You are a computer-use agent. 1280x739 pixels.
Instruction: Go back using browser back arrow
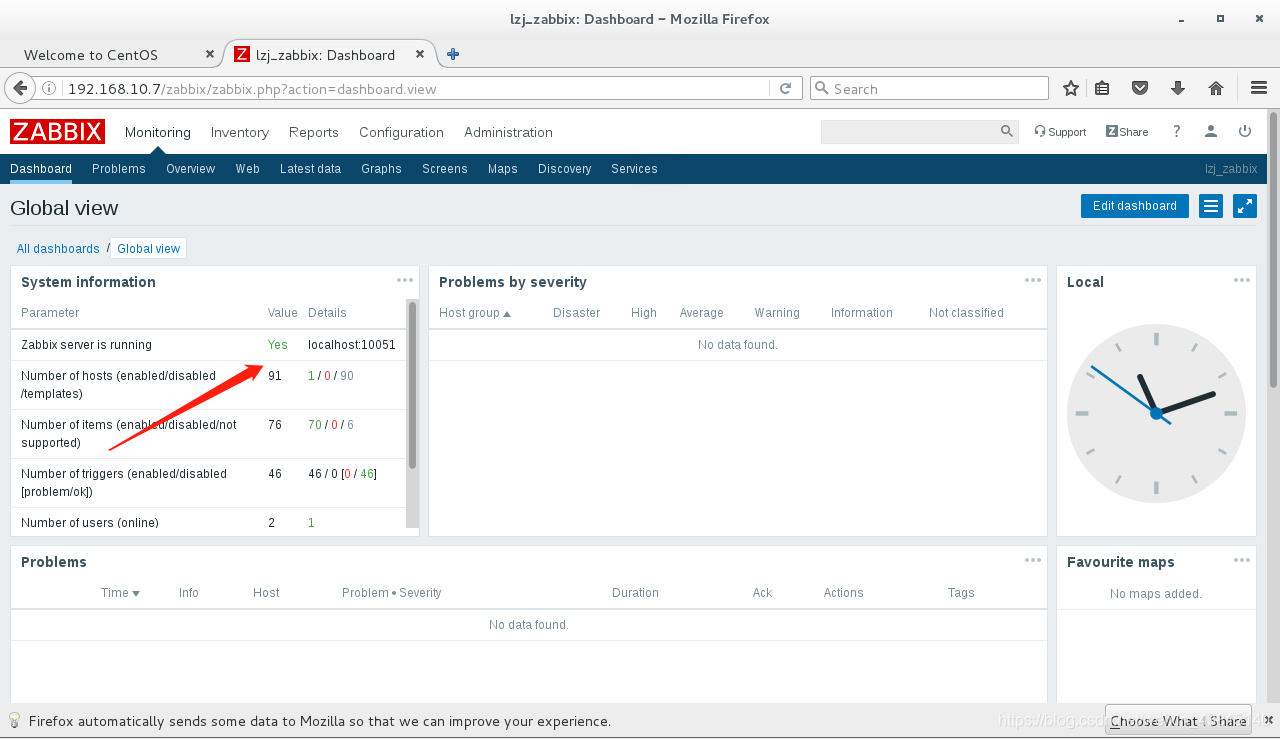[x=19, y=88]
